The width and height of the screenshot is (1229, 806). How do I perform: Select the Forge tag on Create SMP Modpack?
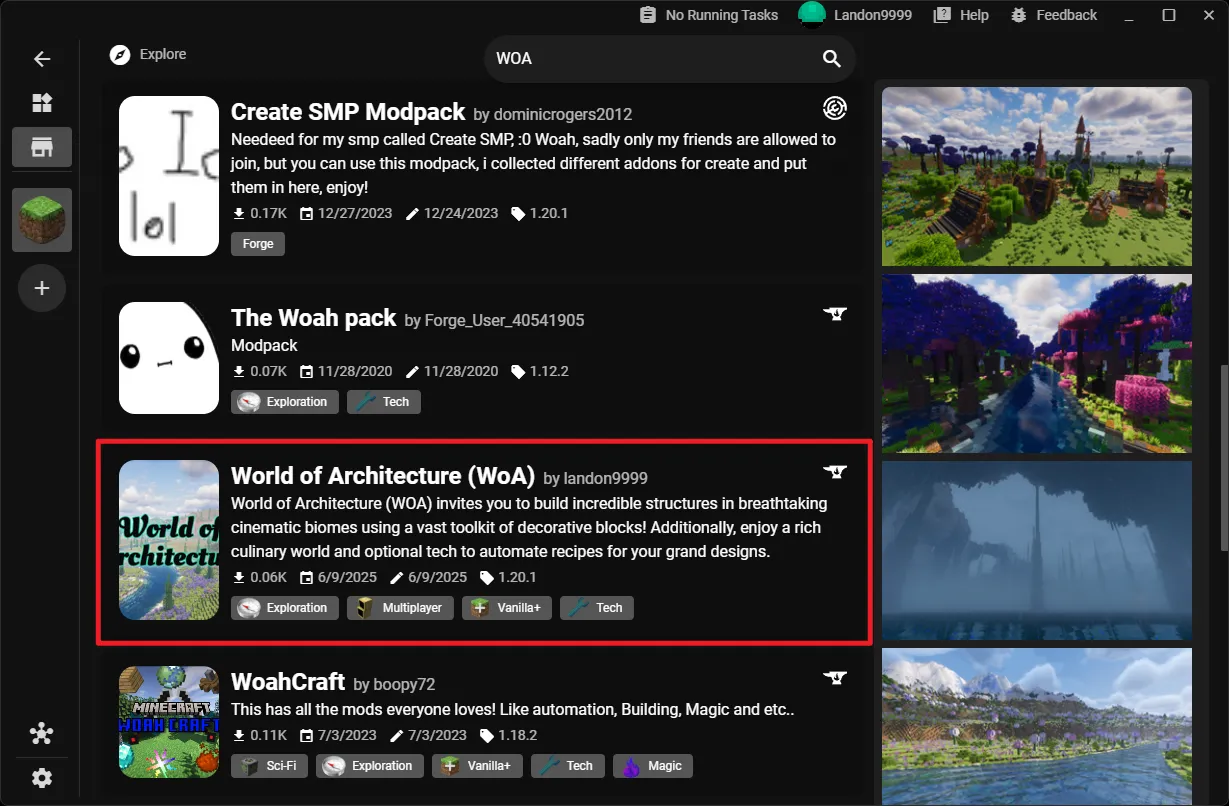(x=258, y=244)
